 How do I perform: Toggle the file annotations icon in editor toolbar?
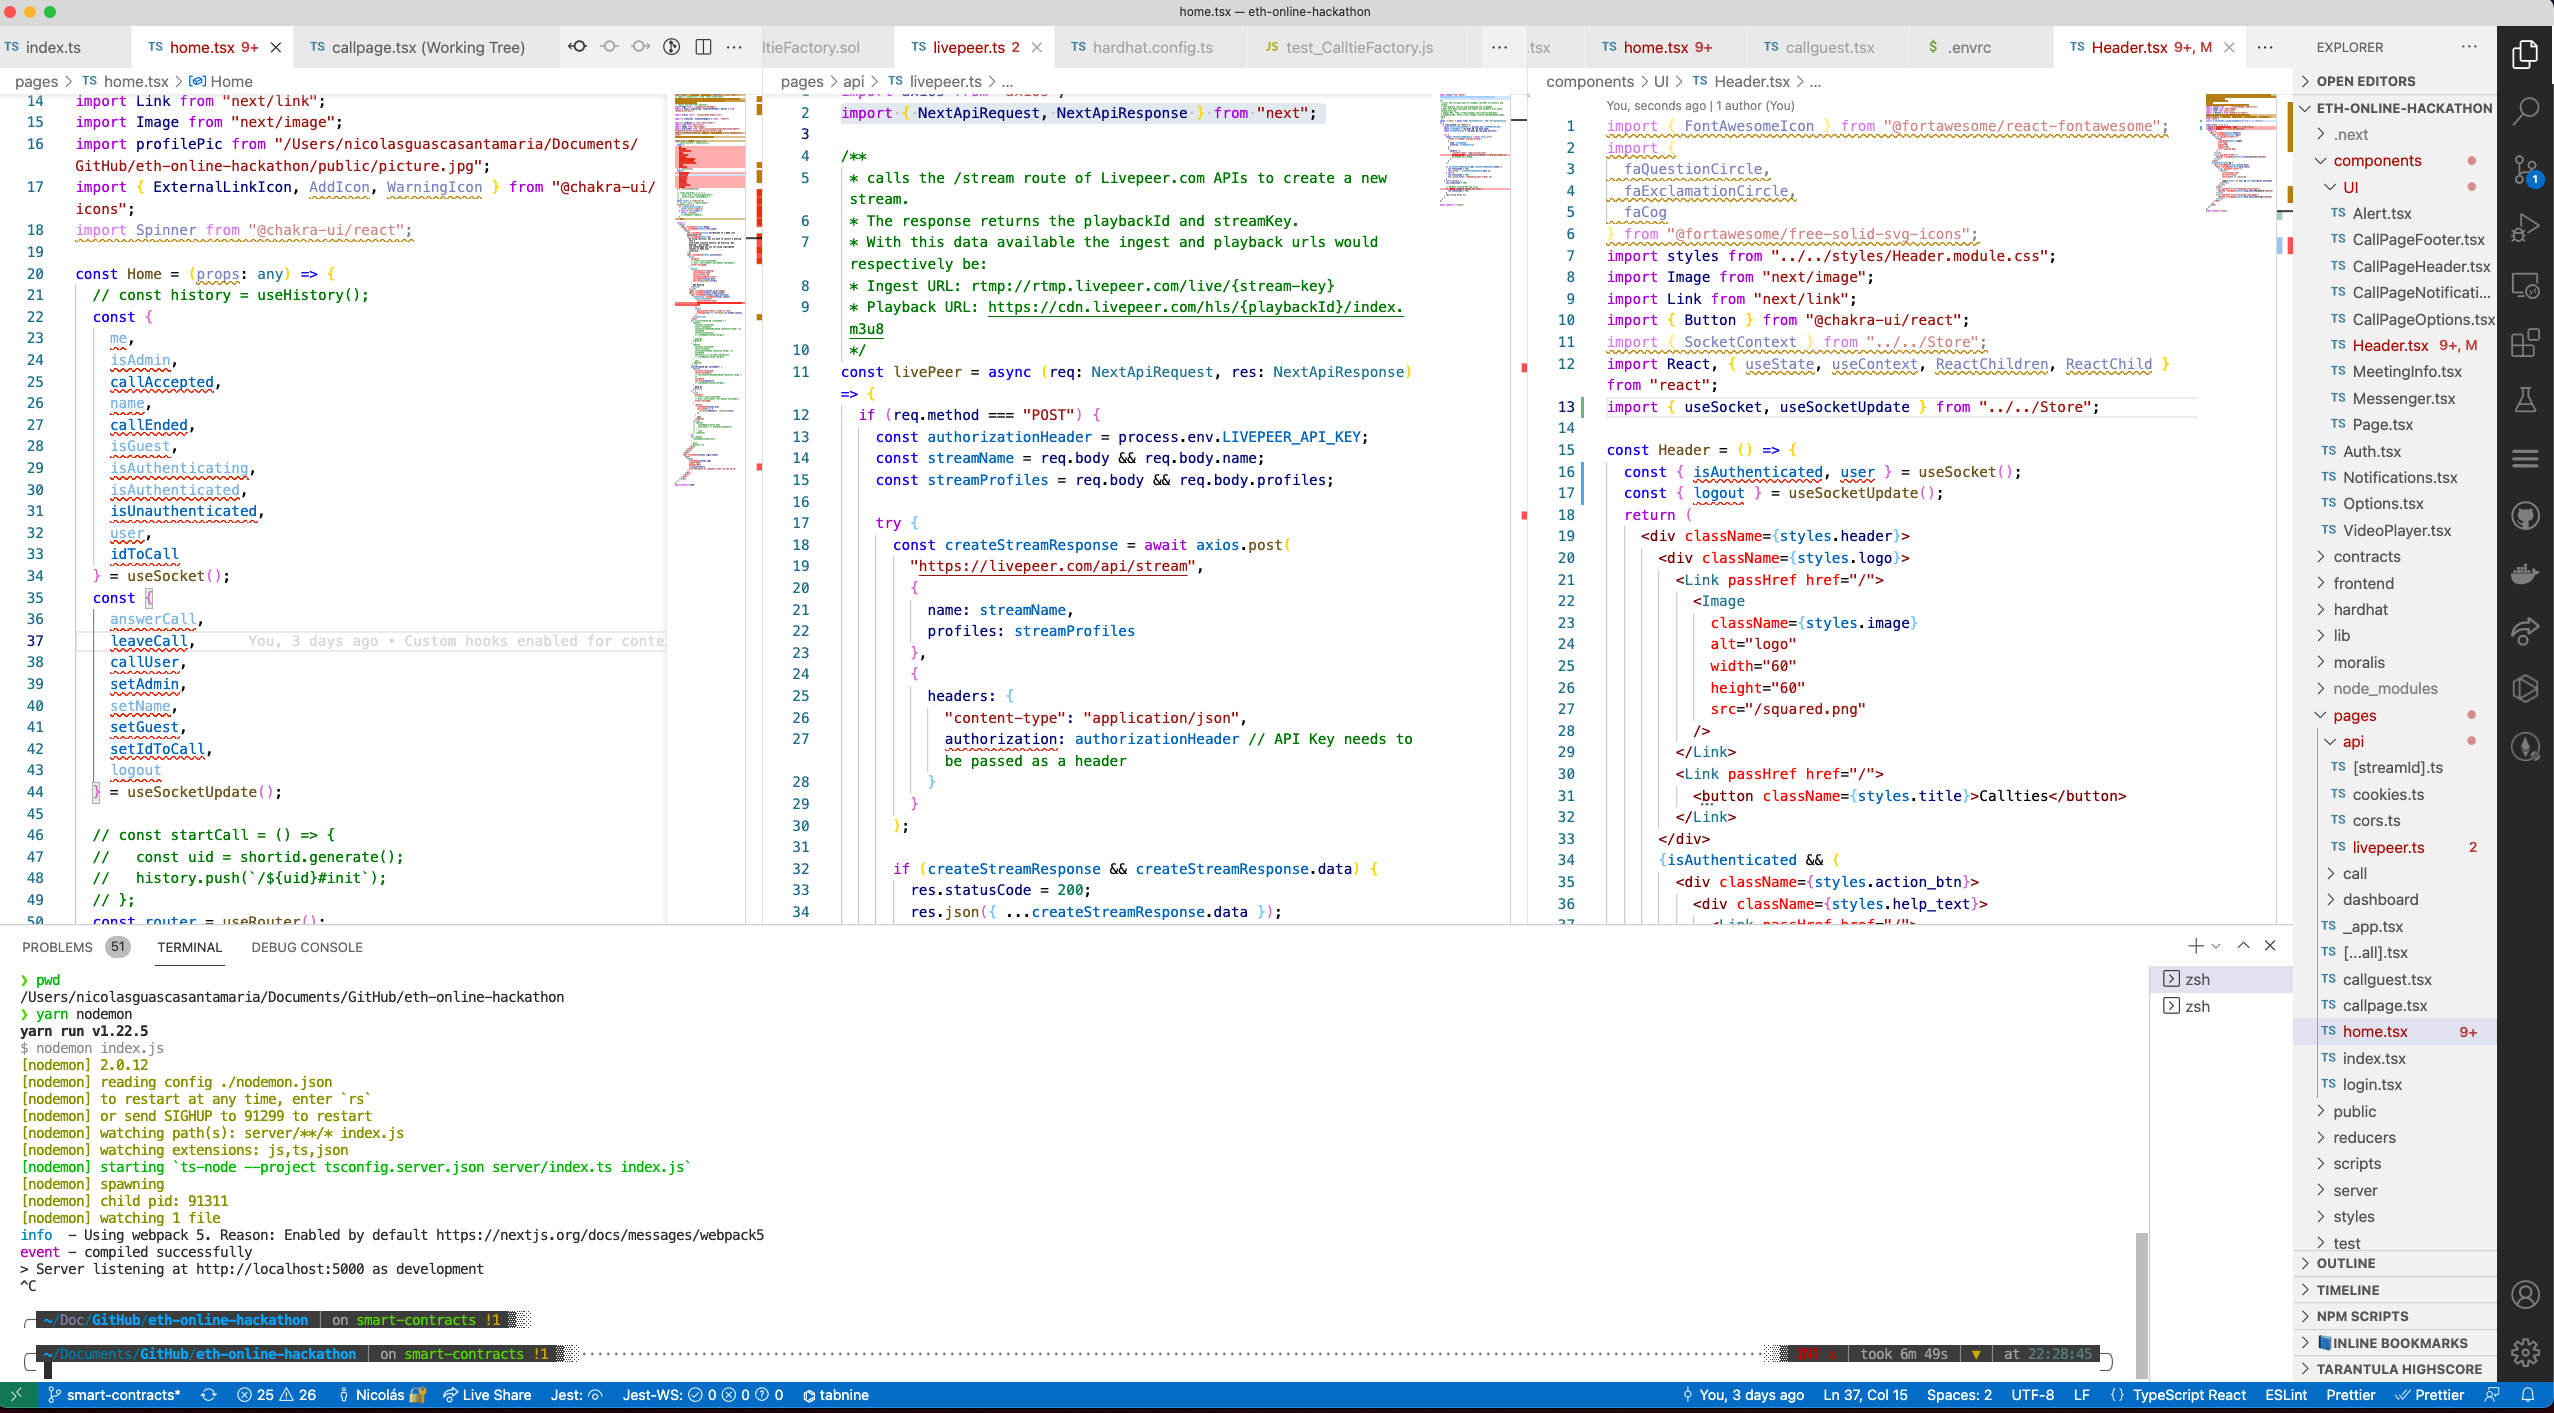point(672,47)
